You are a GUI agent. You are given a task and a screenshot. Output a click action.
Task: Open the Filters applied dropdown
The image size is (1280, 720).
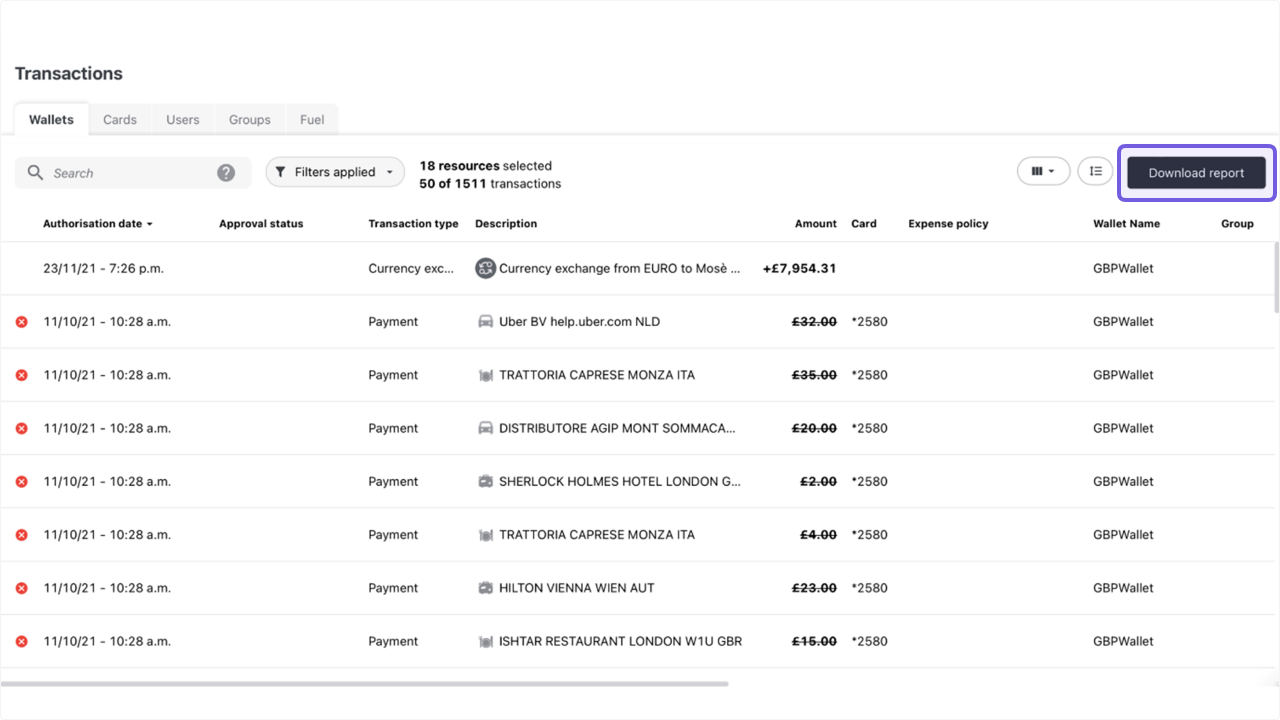[x=335, y=172]
